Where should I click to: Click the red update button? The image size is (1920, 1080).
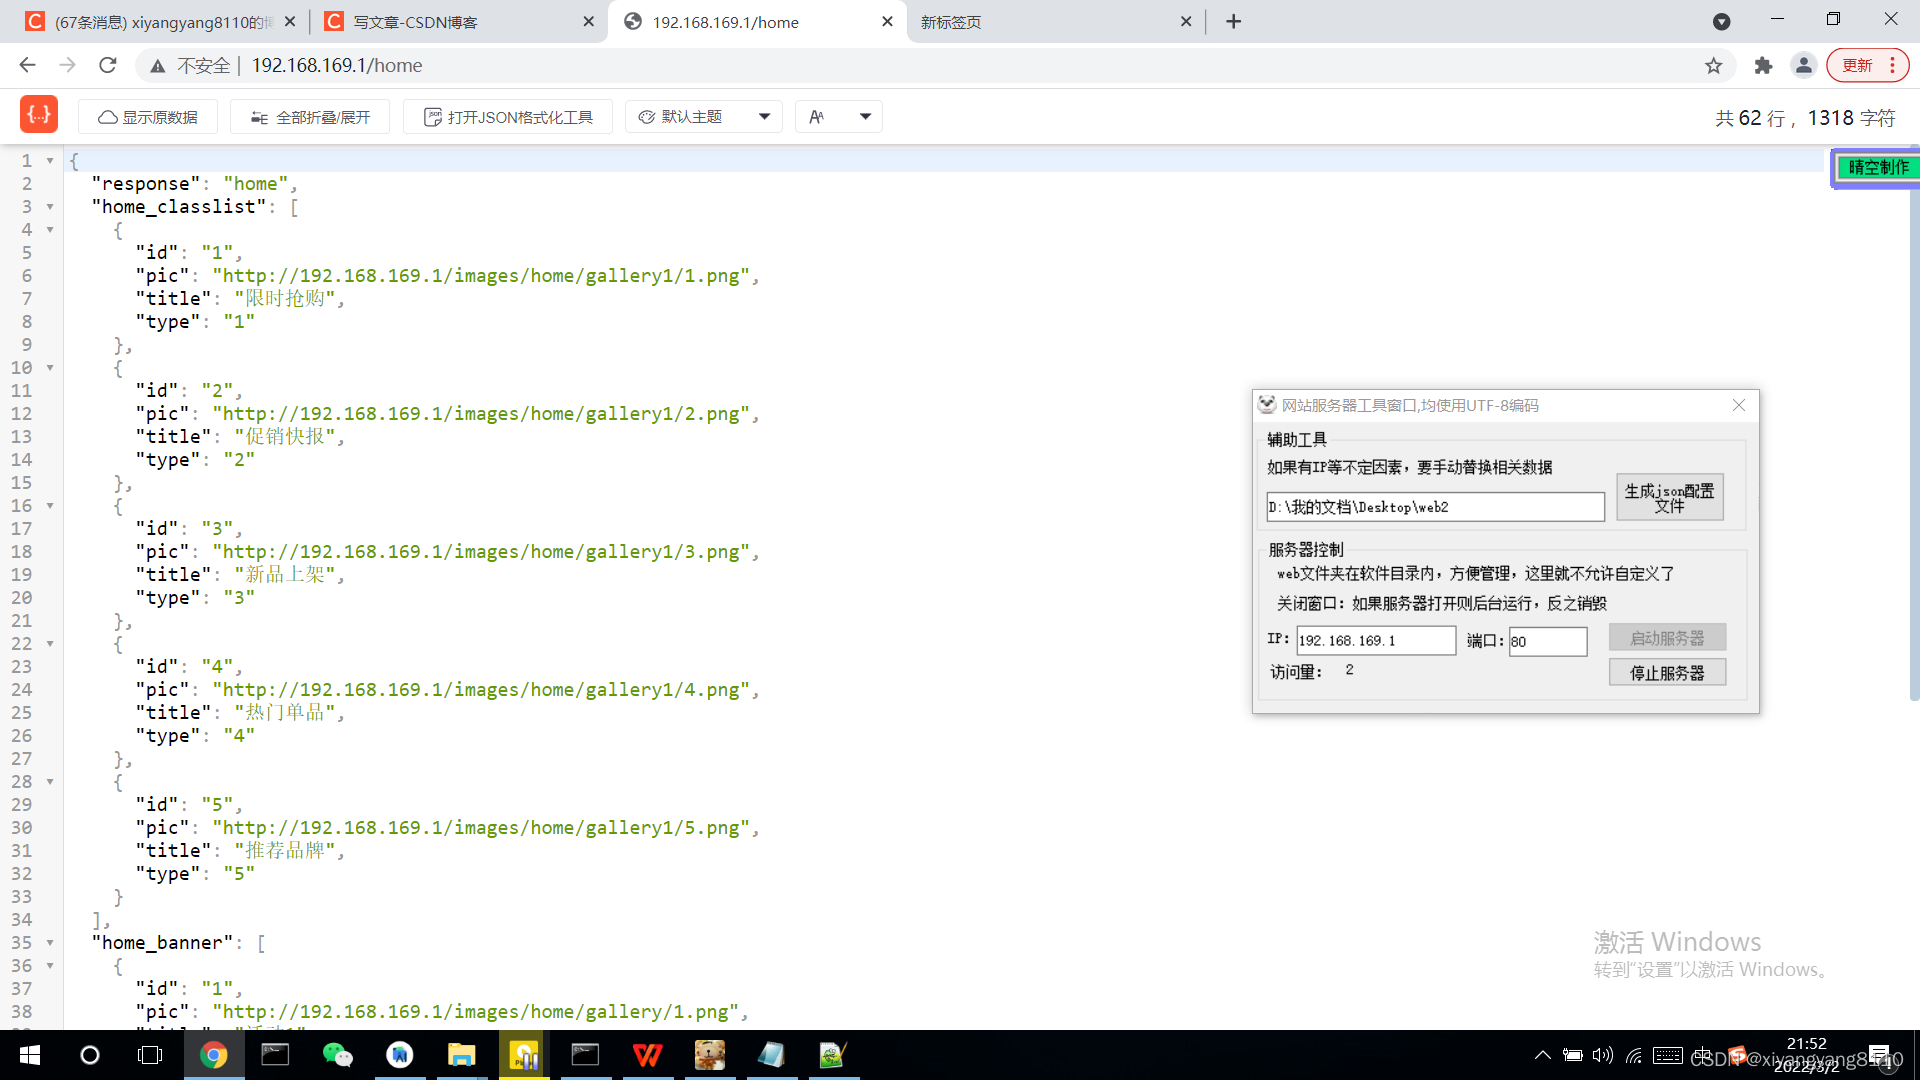1866,65
